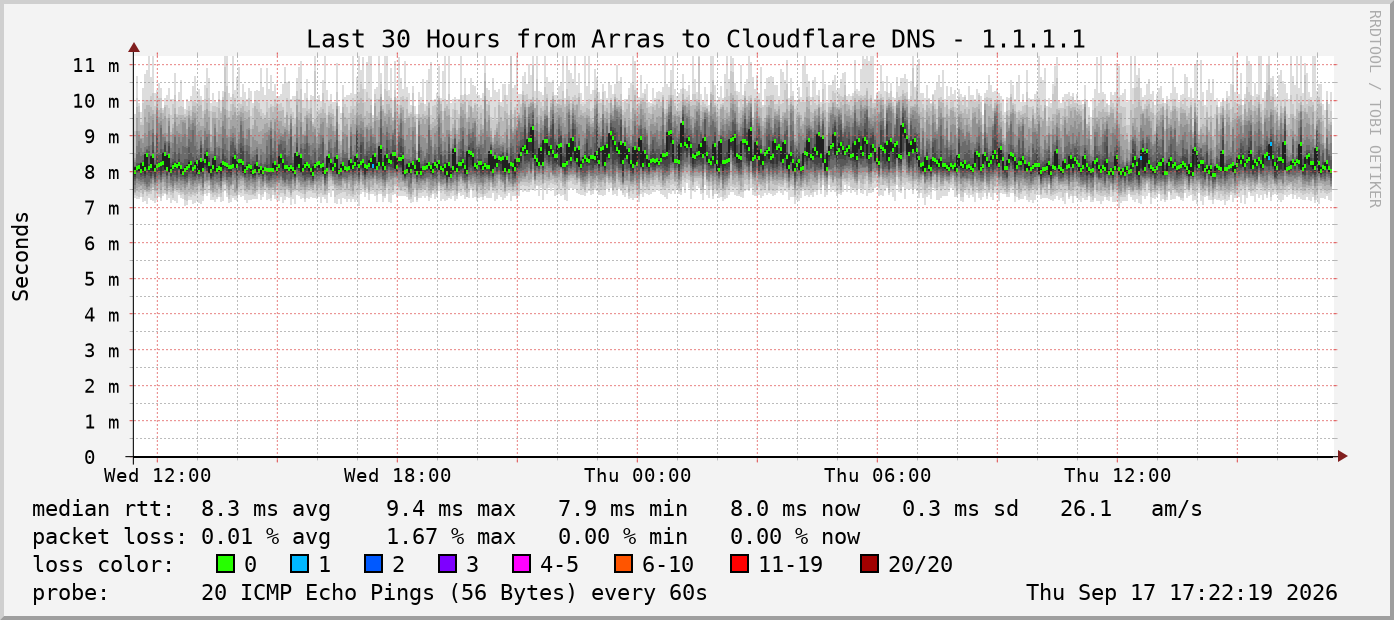
Task: Click the Wed 12:00 time axis label
Action: [158, 476]
